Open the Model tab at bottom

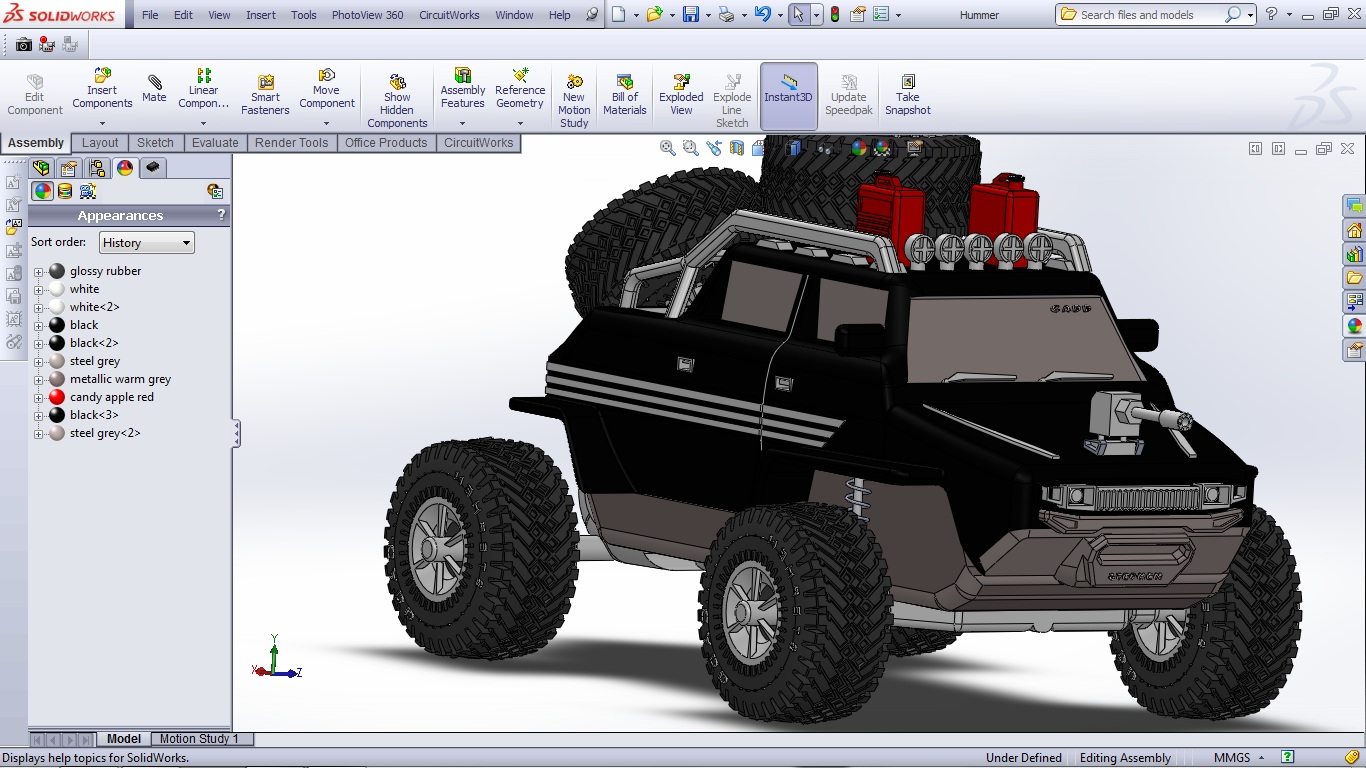coord(124,739)
